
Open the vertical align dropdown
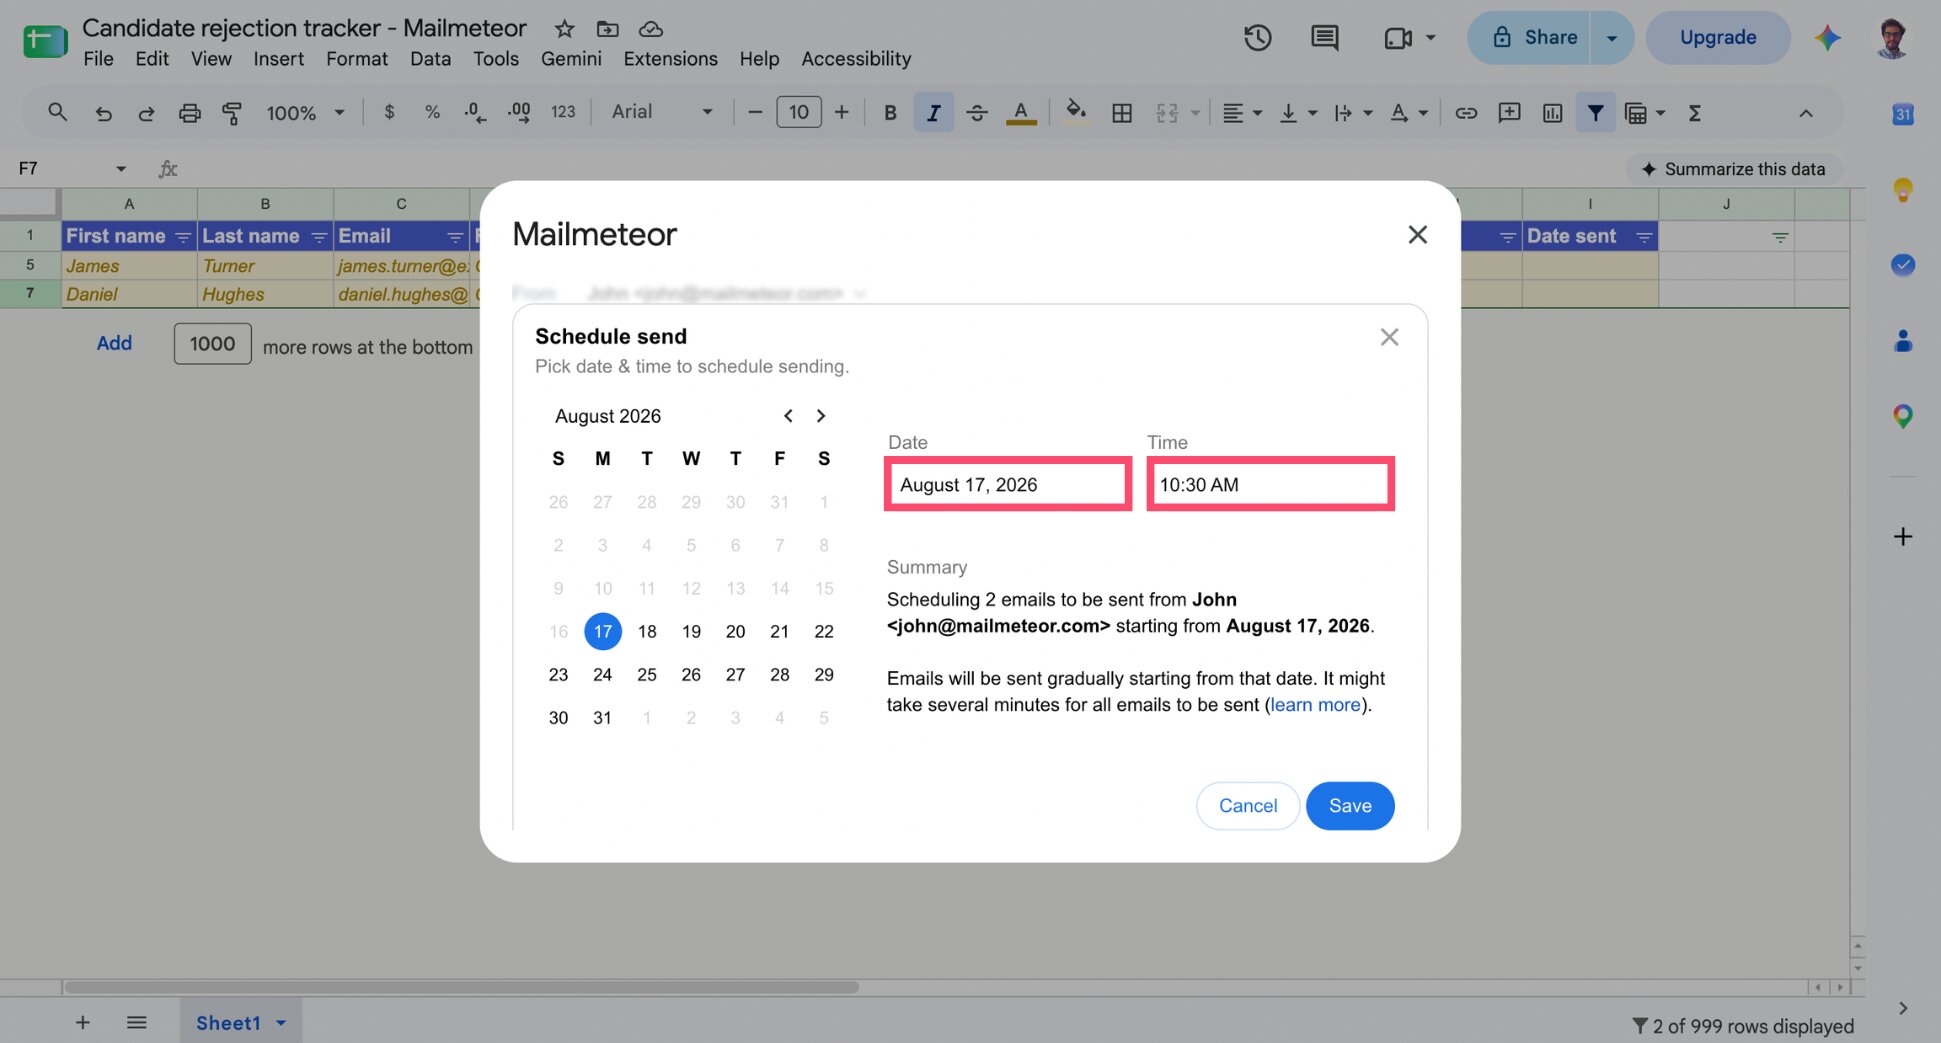tap(1298, 113)
